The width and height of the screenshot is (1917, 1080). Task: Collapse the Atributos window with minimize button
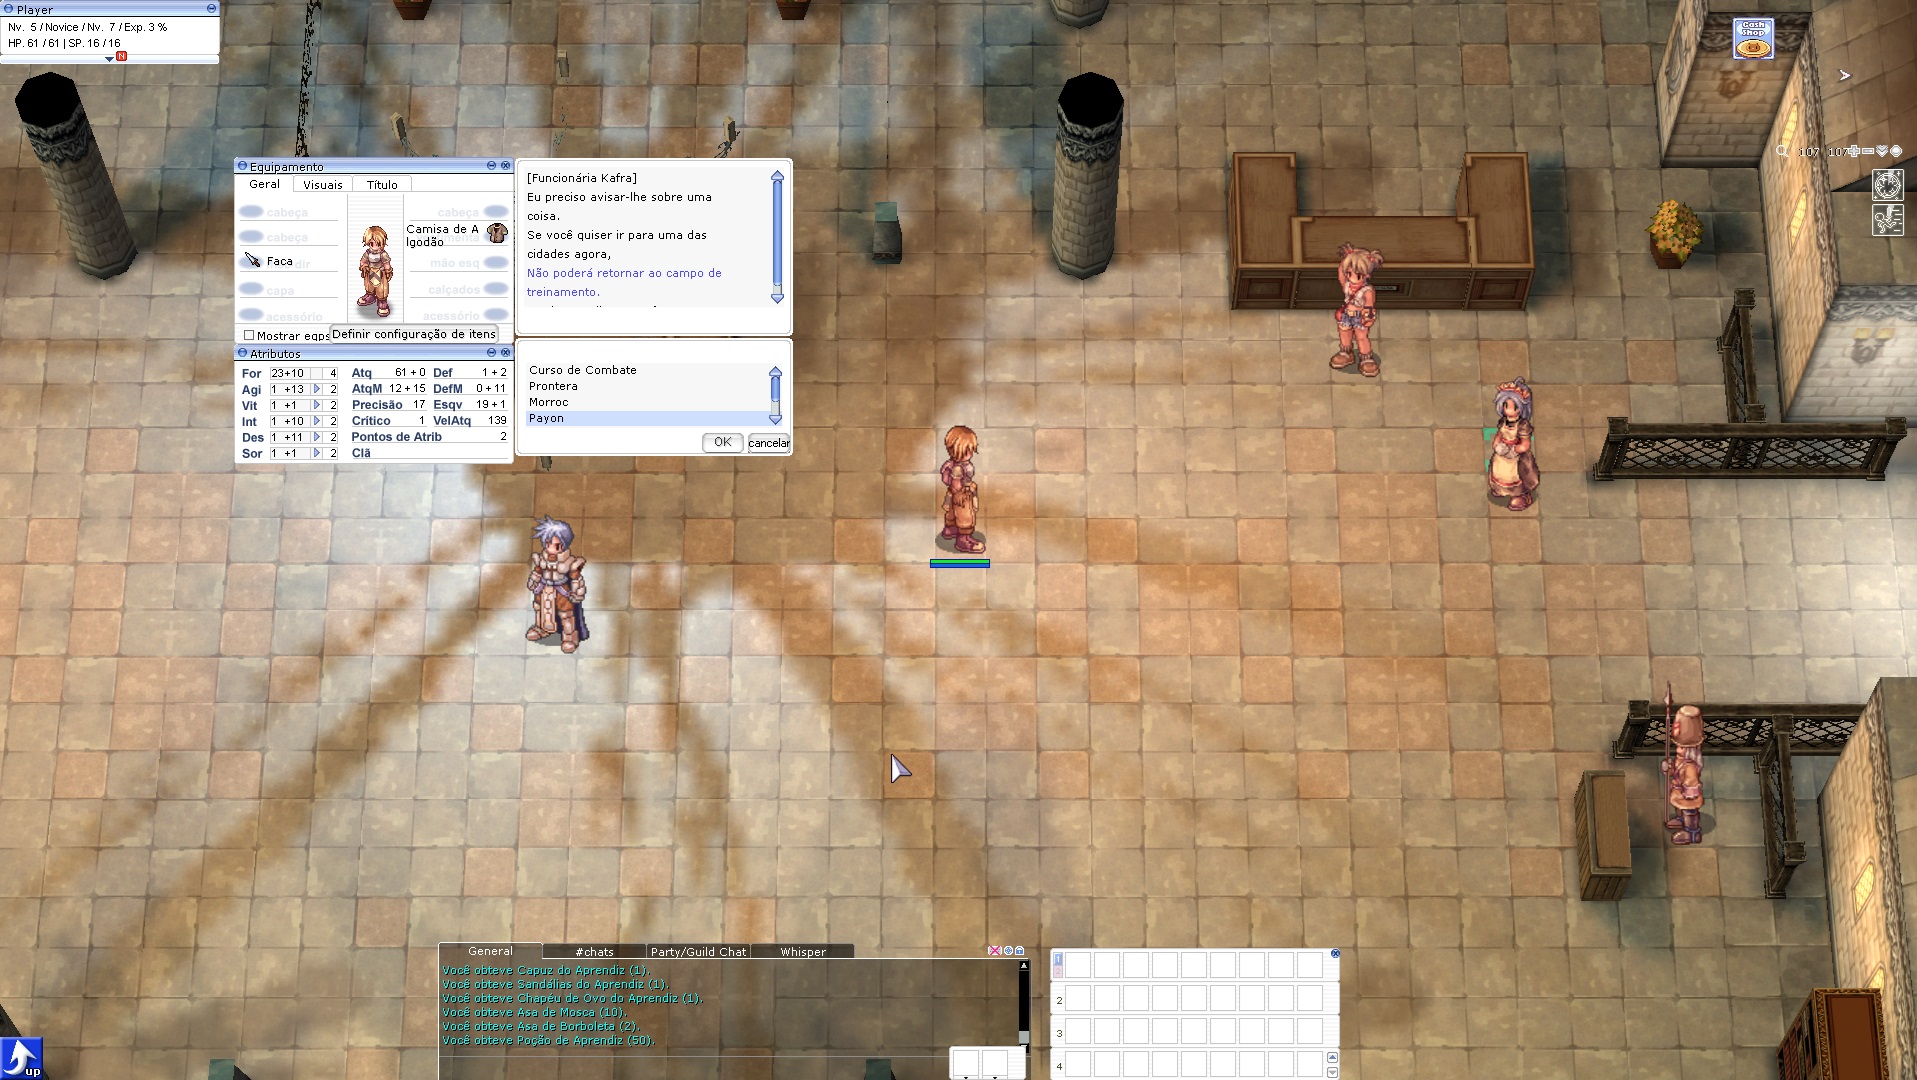[491, 353]
